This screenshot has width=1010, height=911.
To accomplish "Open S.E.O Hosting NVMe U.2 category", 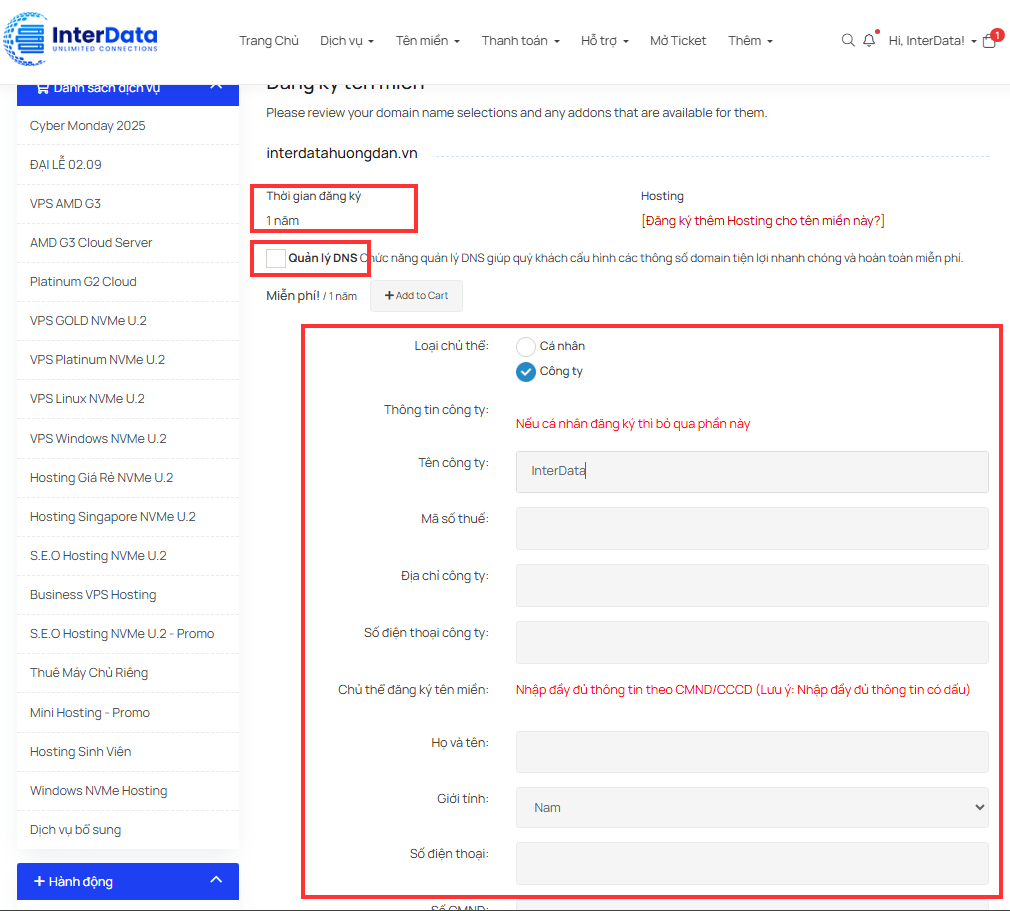I will (98, 556).
